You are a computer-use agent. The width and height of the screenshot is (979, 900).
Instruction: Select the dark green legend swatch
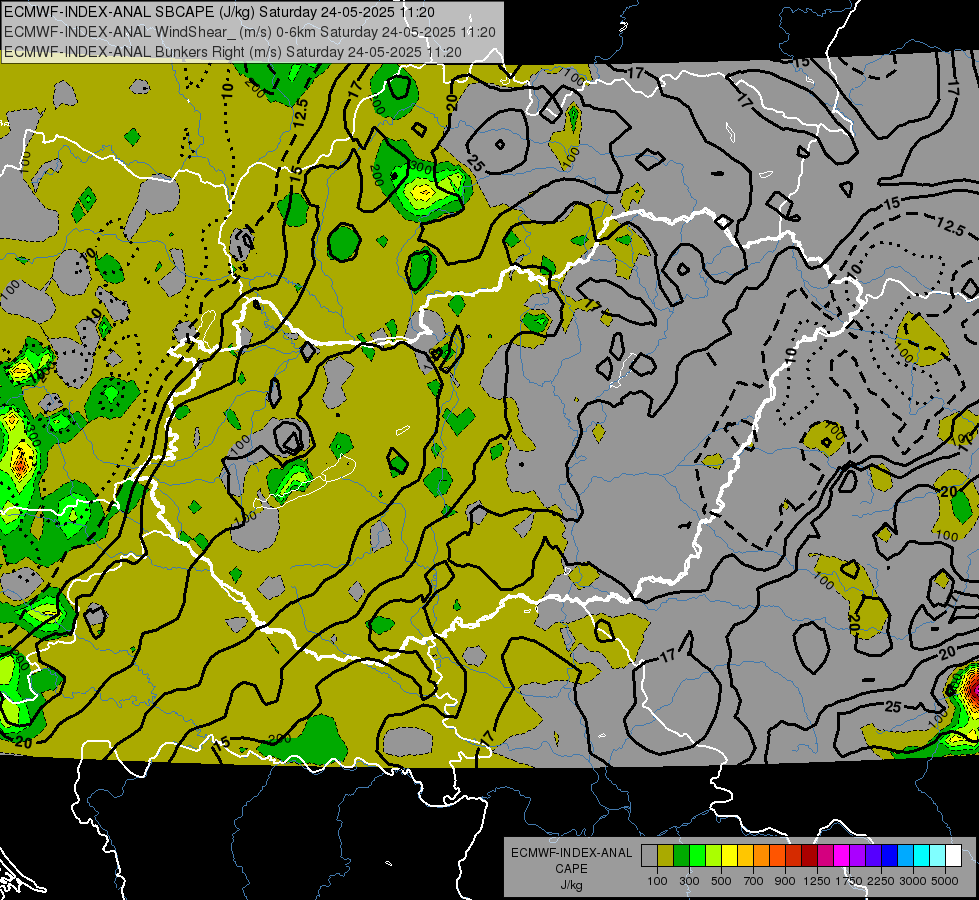click(681, 855)
